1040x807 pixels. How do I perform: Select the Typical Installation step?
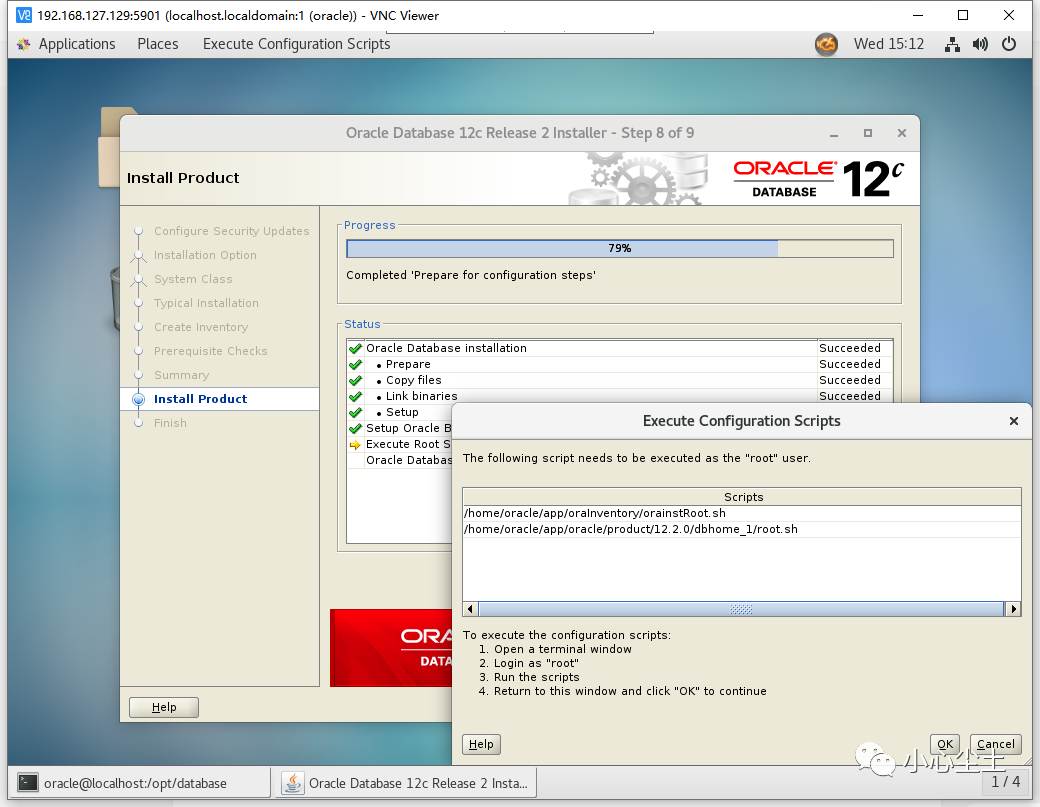[206, 303]
